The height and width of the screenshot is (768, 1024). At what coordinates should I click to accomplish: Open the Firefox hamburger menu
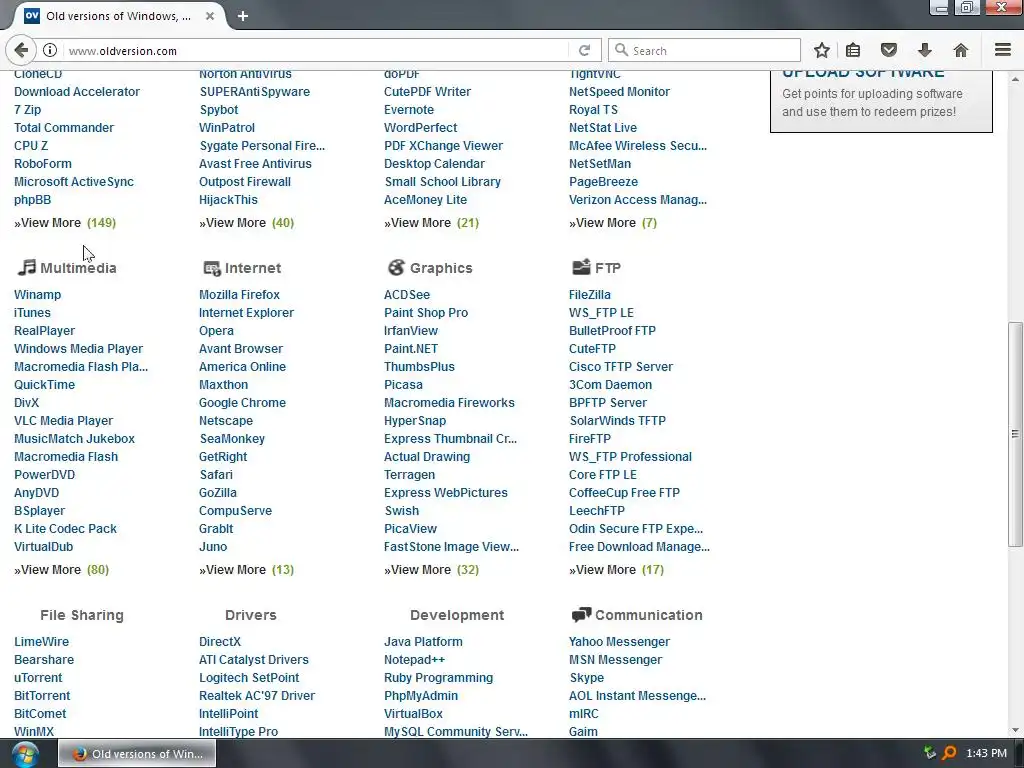[1003, 50]
